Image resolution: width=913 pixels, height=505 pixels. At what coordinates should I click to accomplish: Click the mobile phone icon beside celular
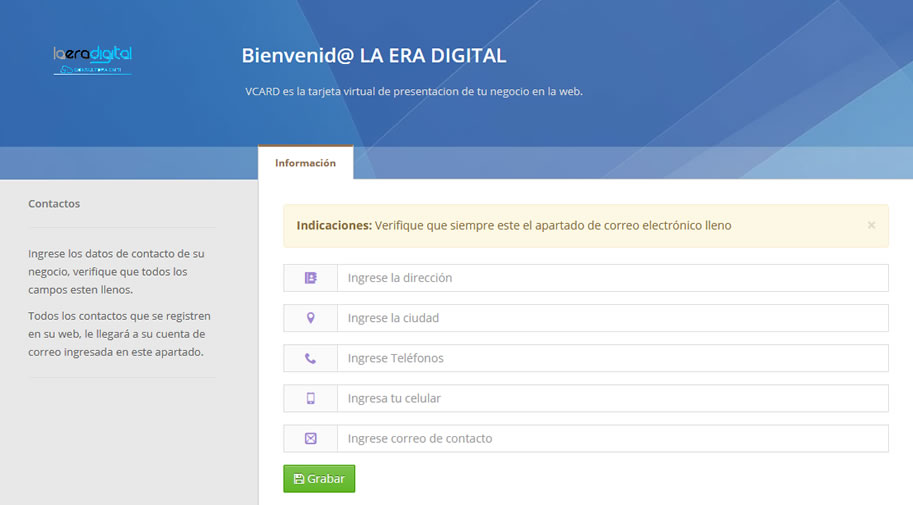(x=310, y=398)
